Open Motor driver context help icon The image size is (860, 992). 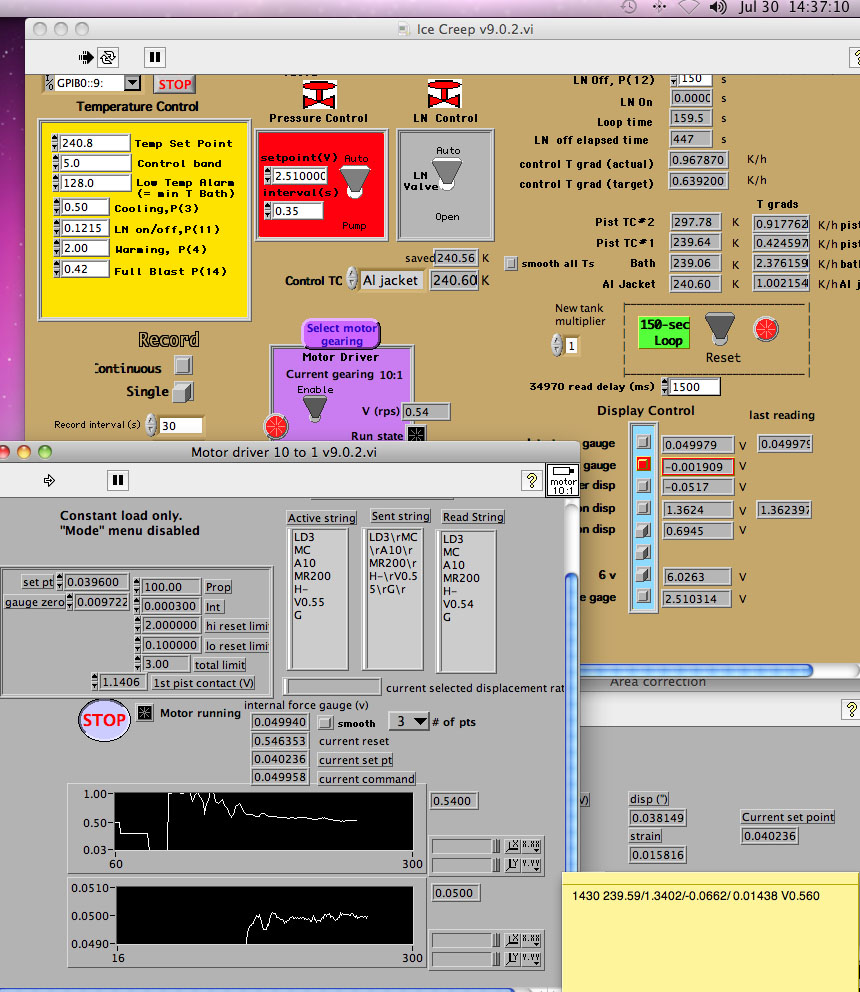532,480
